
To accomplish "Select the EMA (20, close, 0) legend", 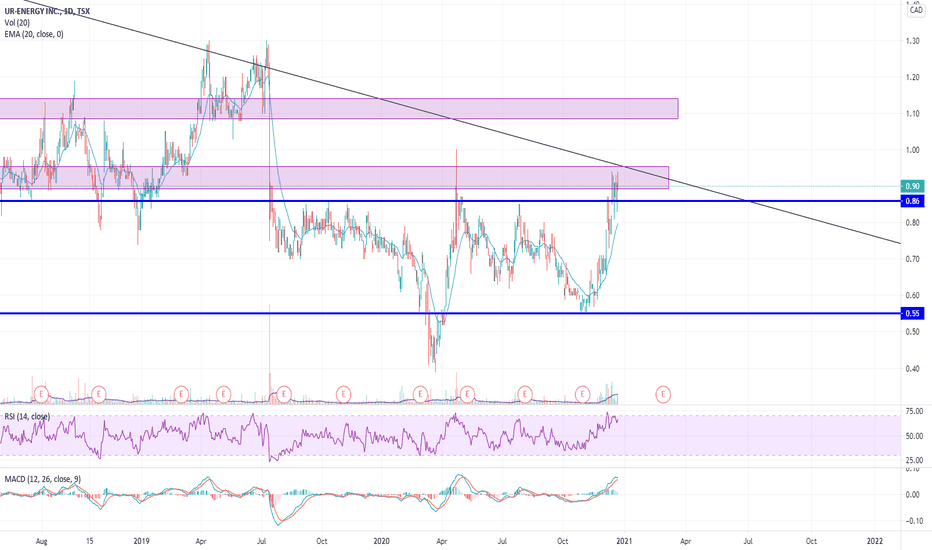I will (34, 34).
